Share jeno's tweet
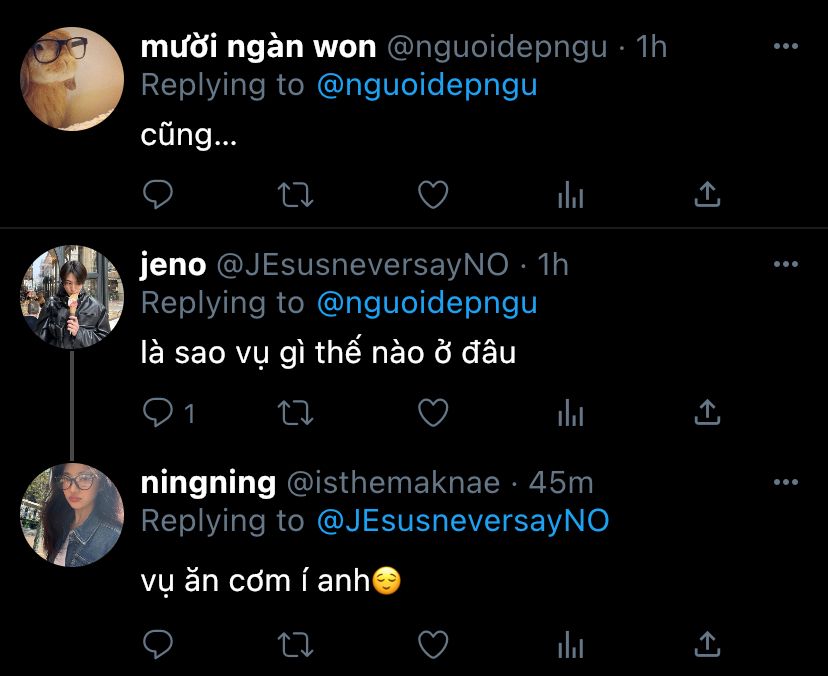Image resolution: width=828 pixels, height=676 pixels. click(x=707, y=412)
